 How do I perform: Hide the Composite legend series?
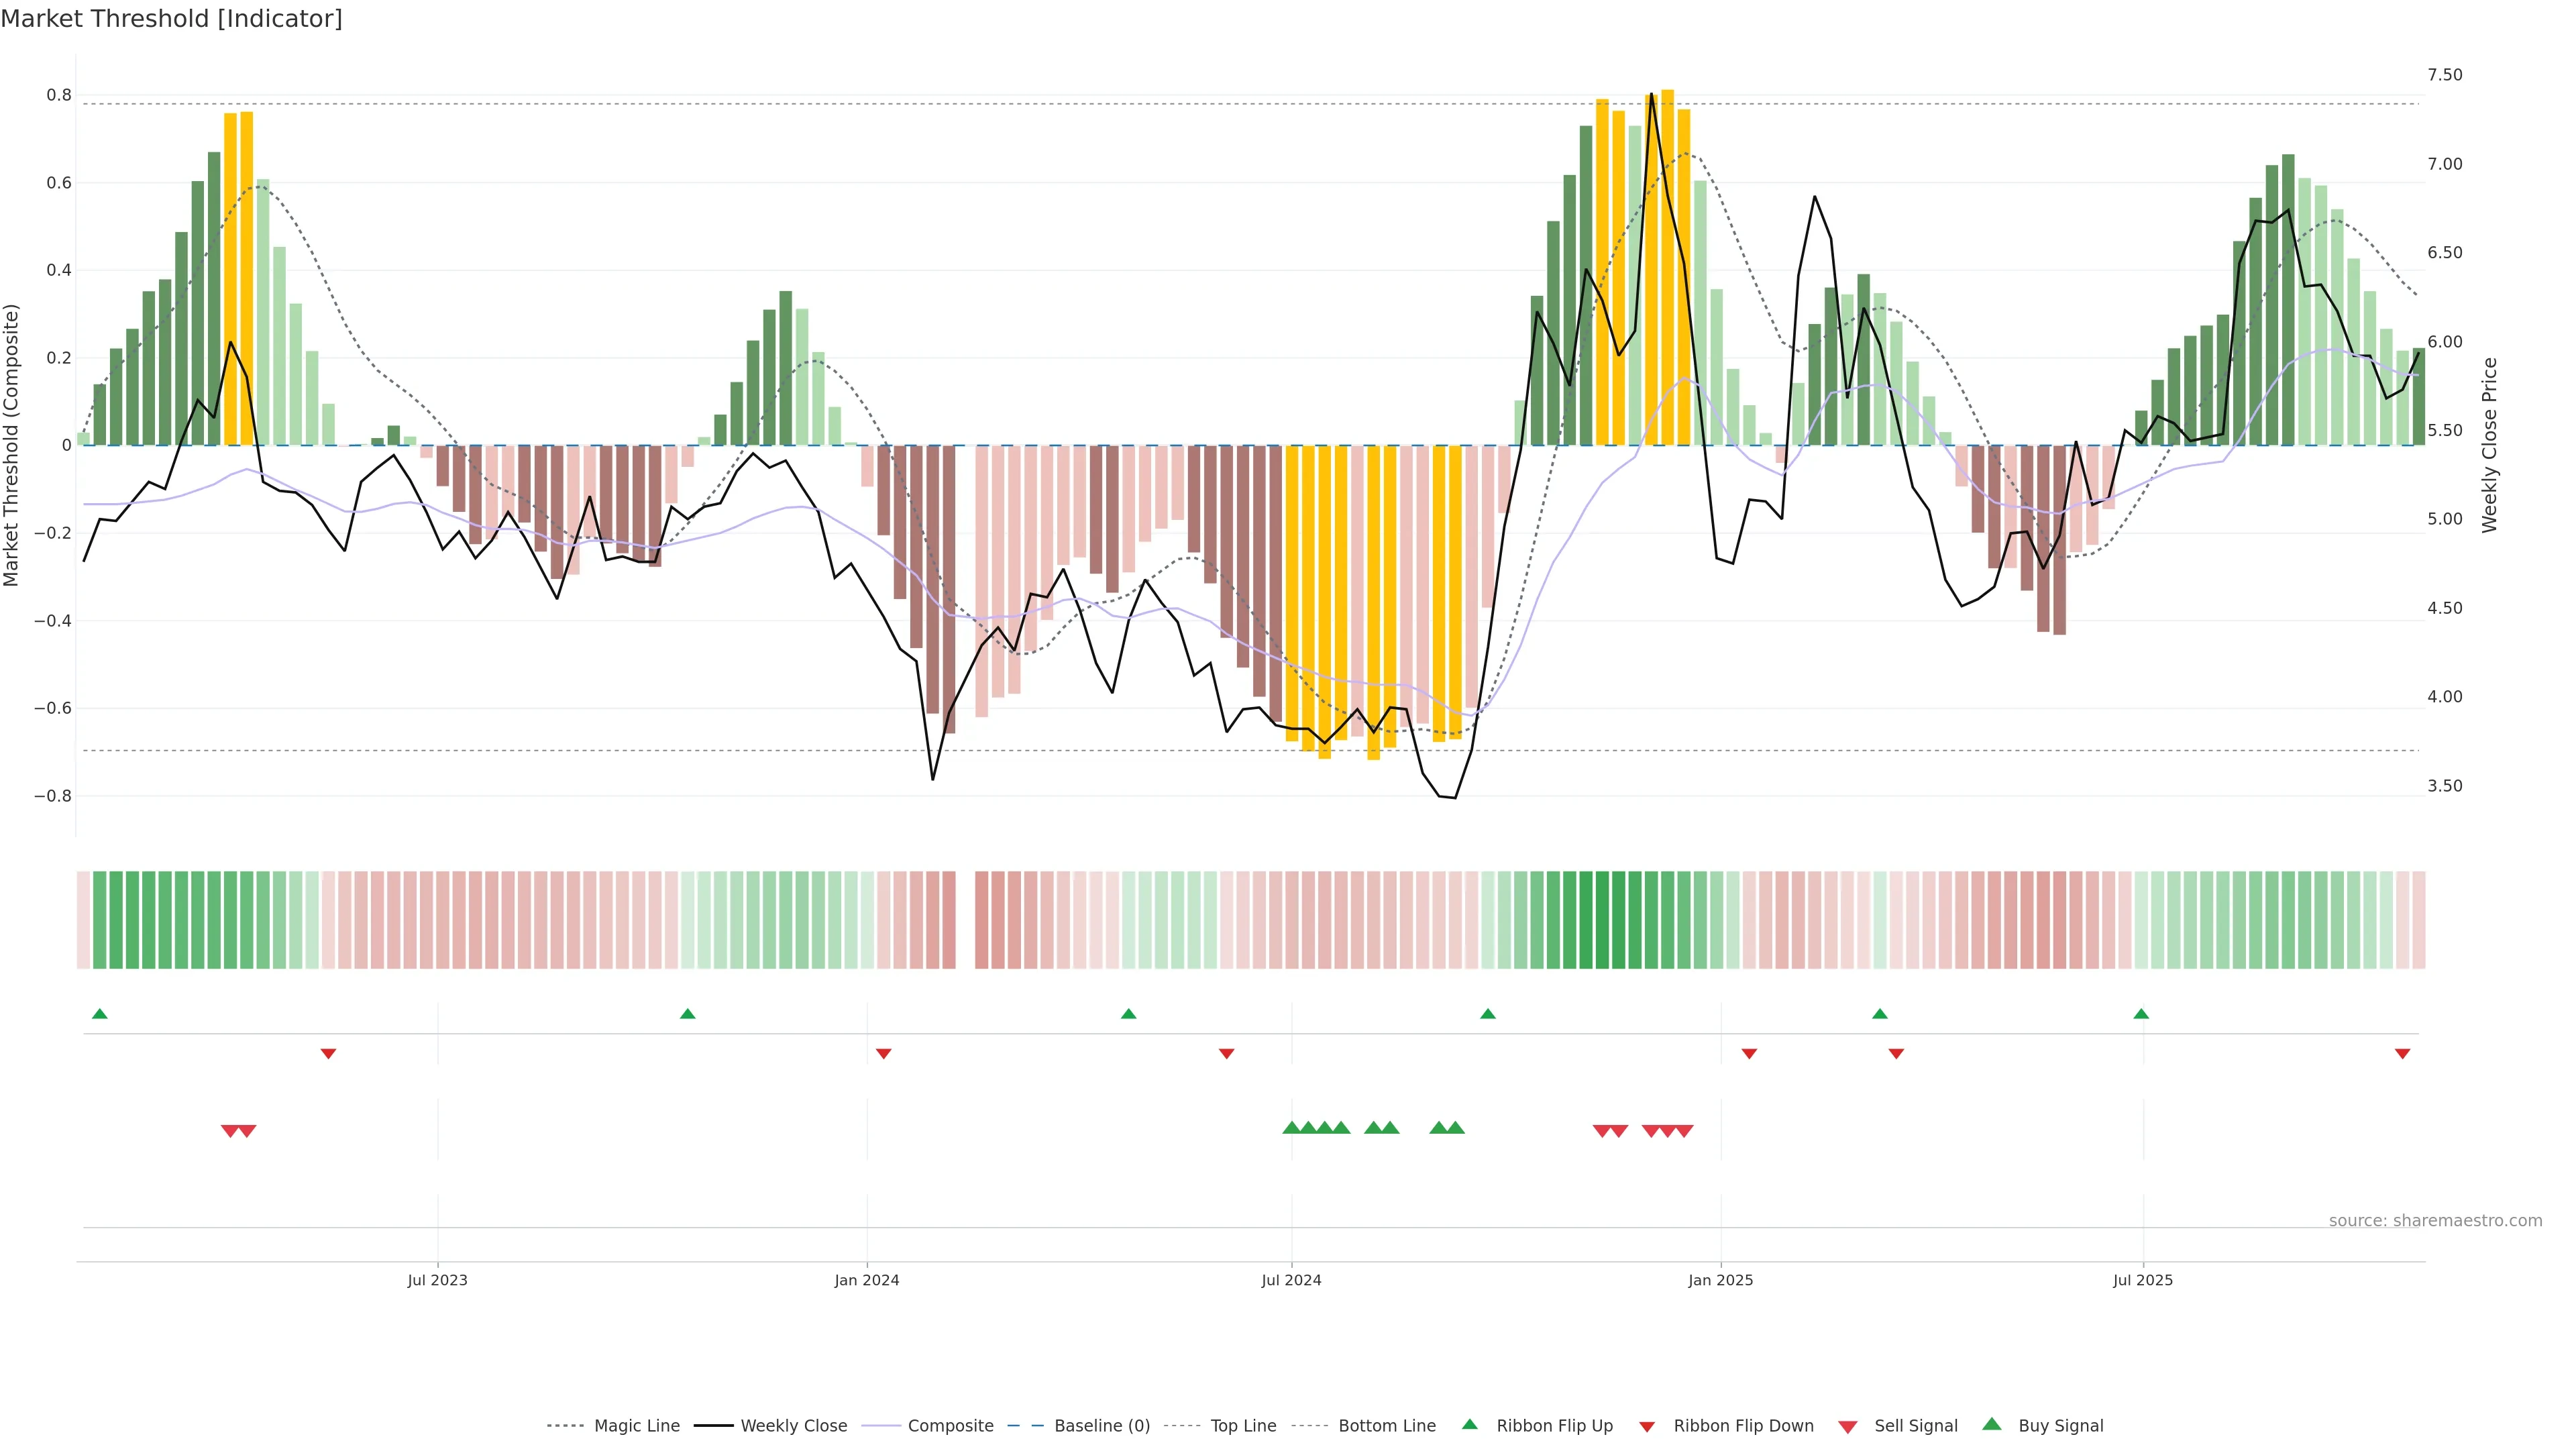950,1425
